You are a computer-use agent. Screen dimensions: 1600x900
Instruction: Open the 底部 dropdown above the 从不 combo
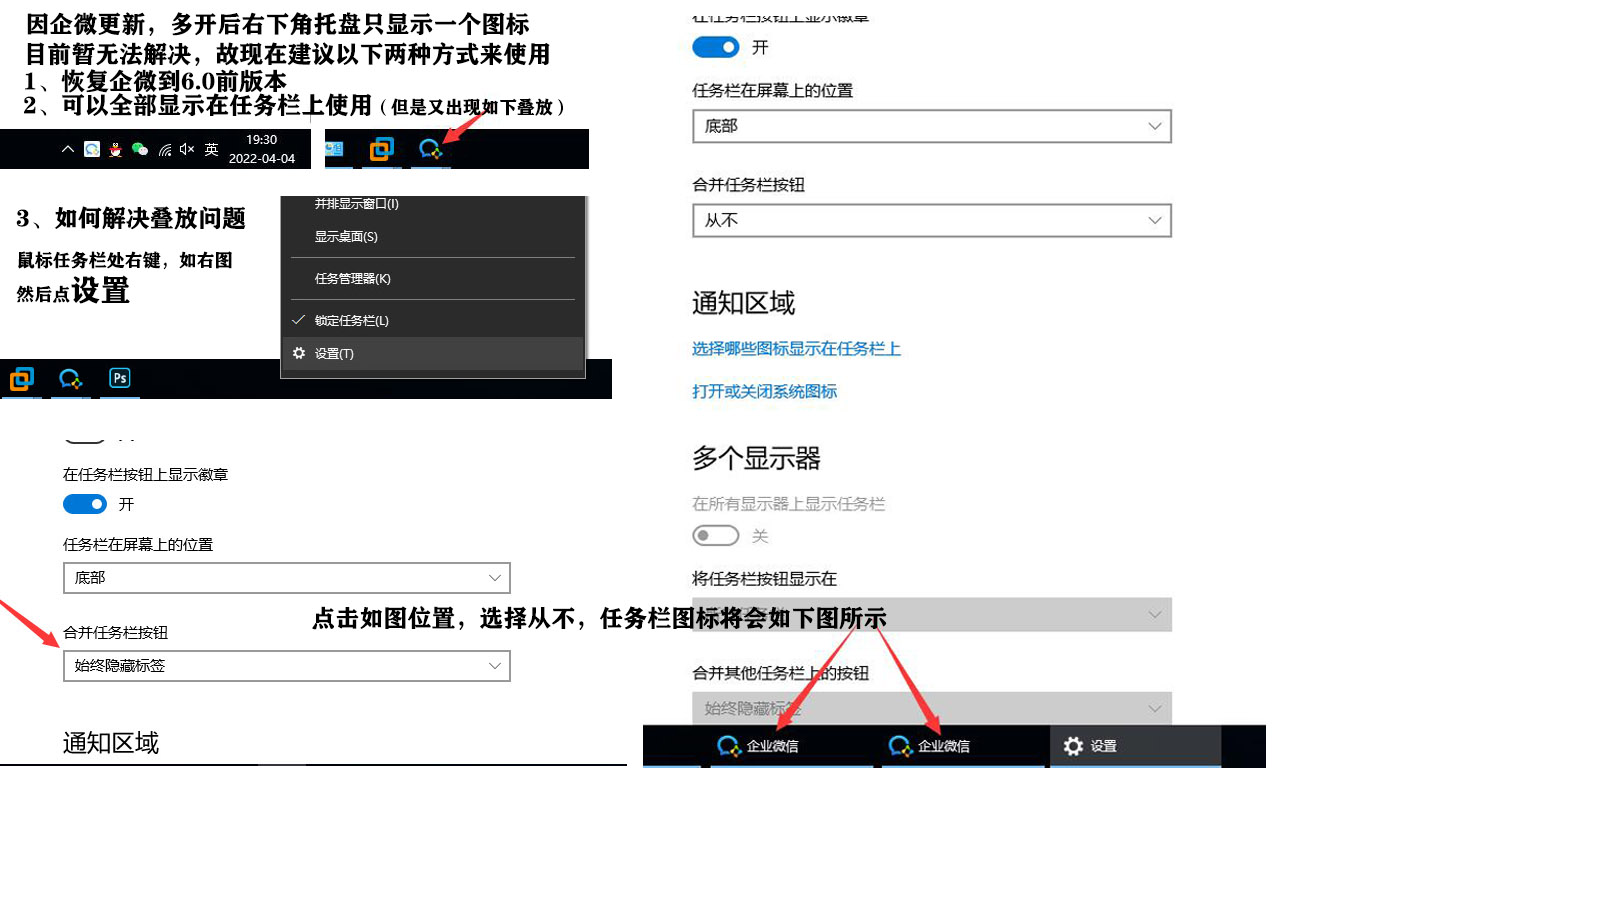932,126
